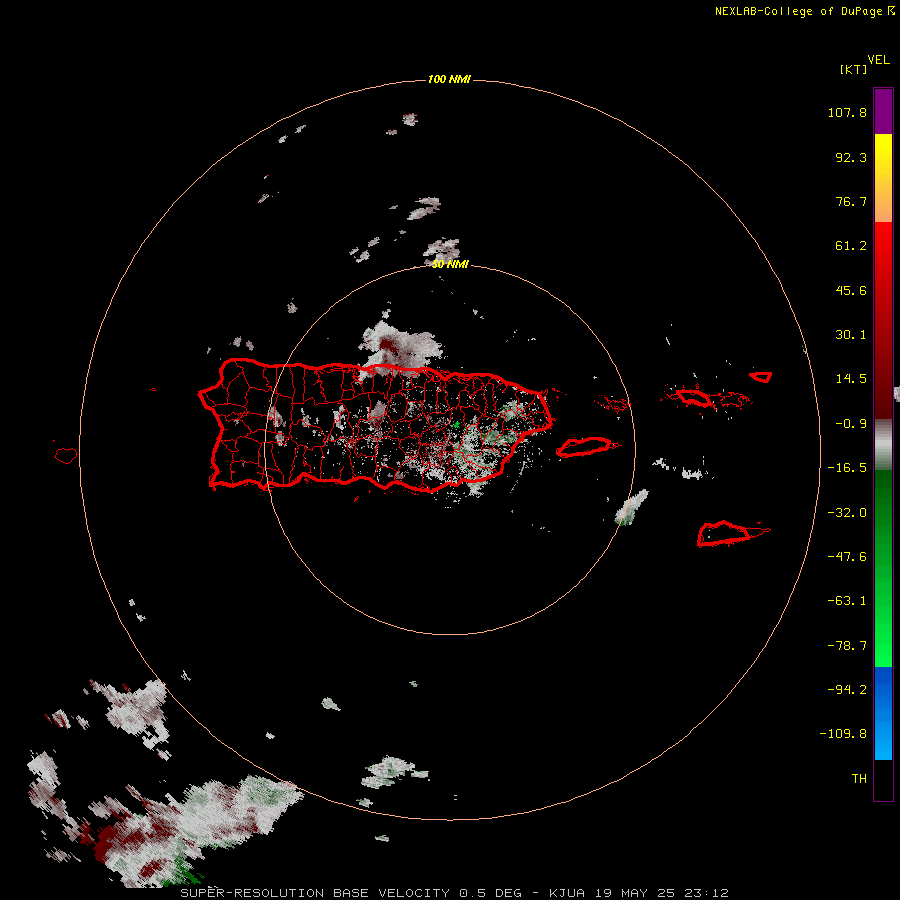The height and width of the screenshot is (900, 900).
Task: Select the 76.7 legend value
Action: pyautogui.click(x=851, y=201)
